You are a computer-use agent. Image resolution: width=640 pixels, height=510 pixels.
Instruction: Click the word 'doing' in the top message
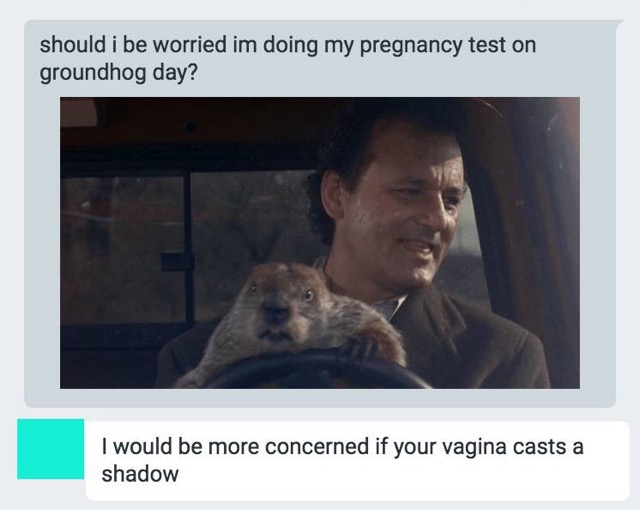290,46
